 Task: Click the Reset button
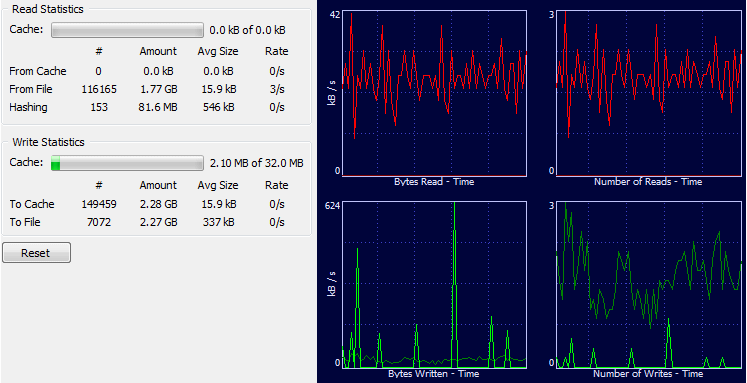[36, 253]
